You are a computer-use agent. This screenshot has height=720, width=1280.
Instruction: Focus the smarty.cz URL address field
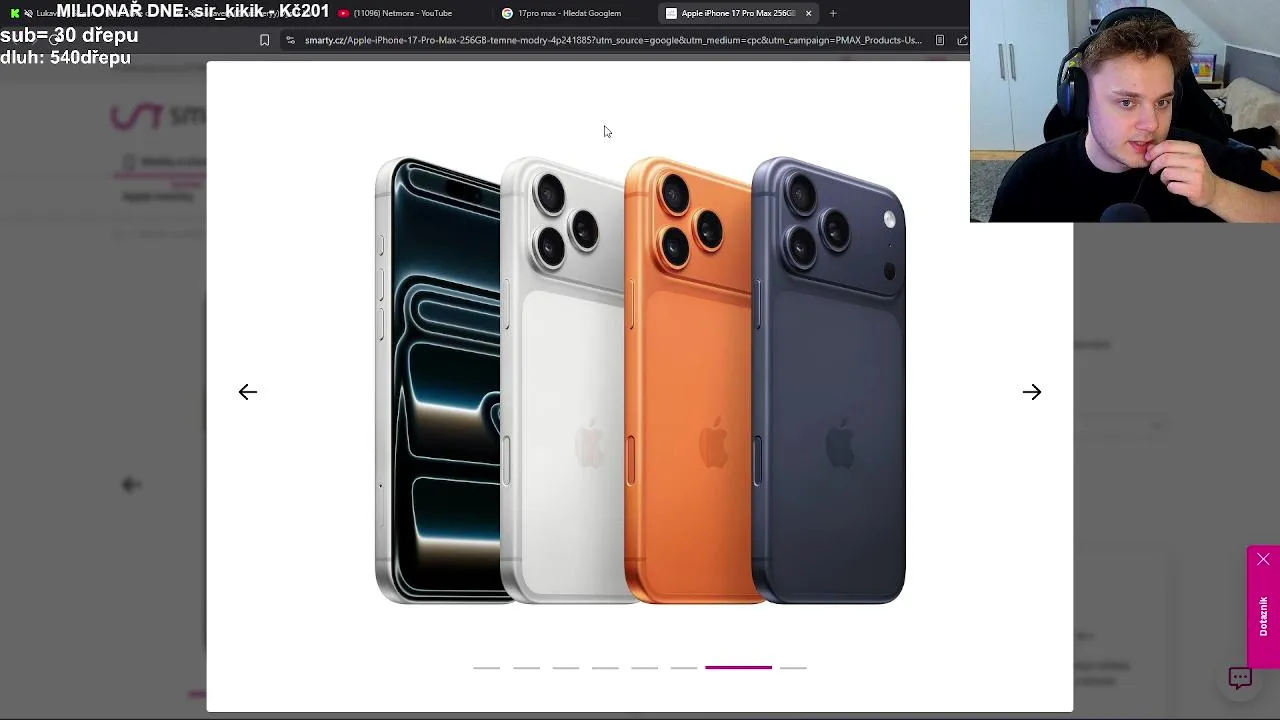[x=613, y=40]
